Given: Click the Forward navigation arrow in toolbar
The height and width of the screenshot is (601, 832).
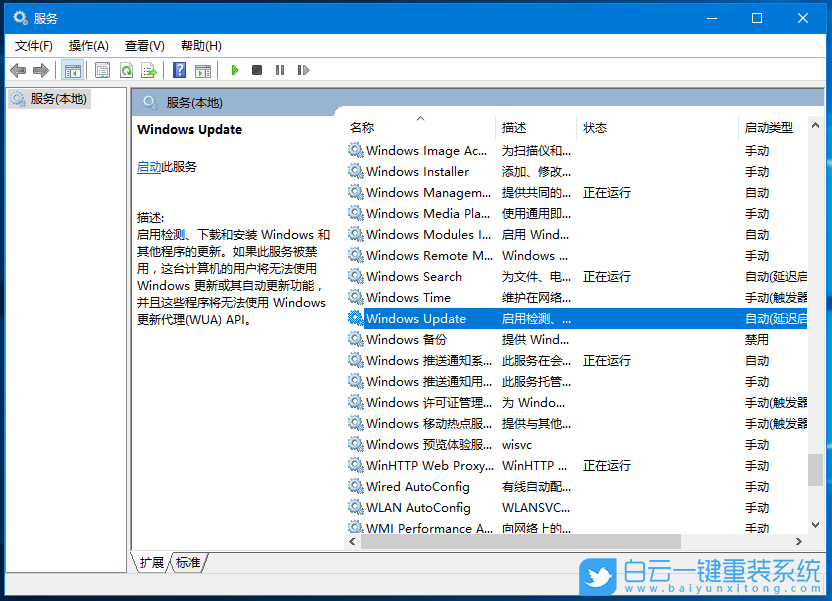Looking at the screenshot, I should [40, 70].
